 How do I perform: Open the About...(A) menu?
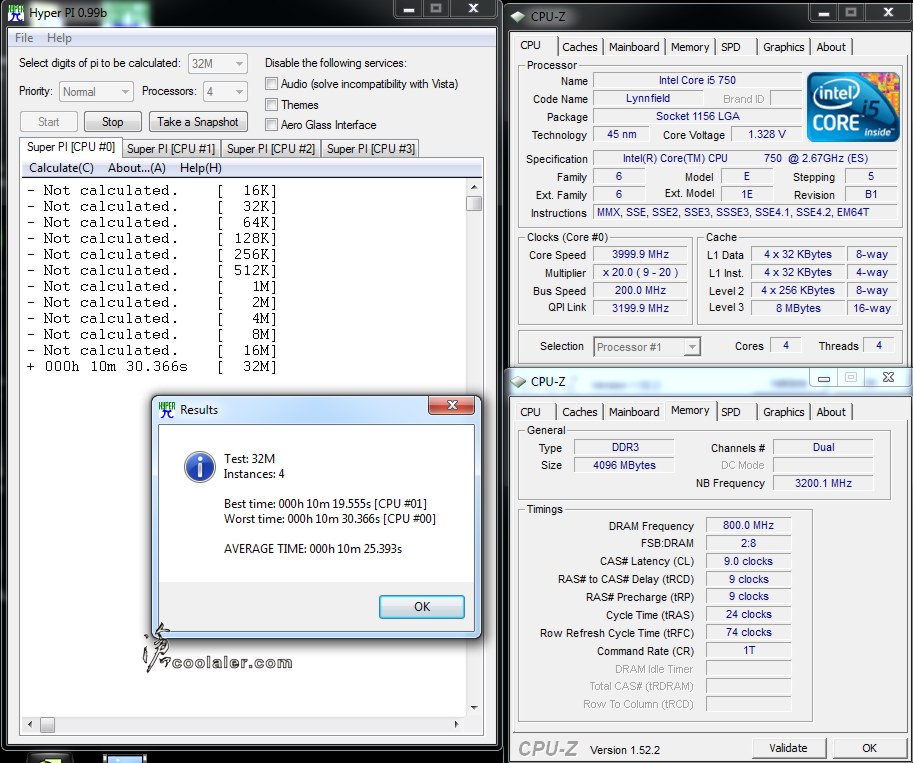[x=137, y=168]
